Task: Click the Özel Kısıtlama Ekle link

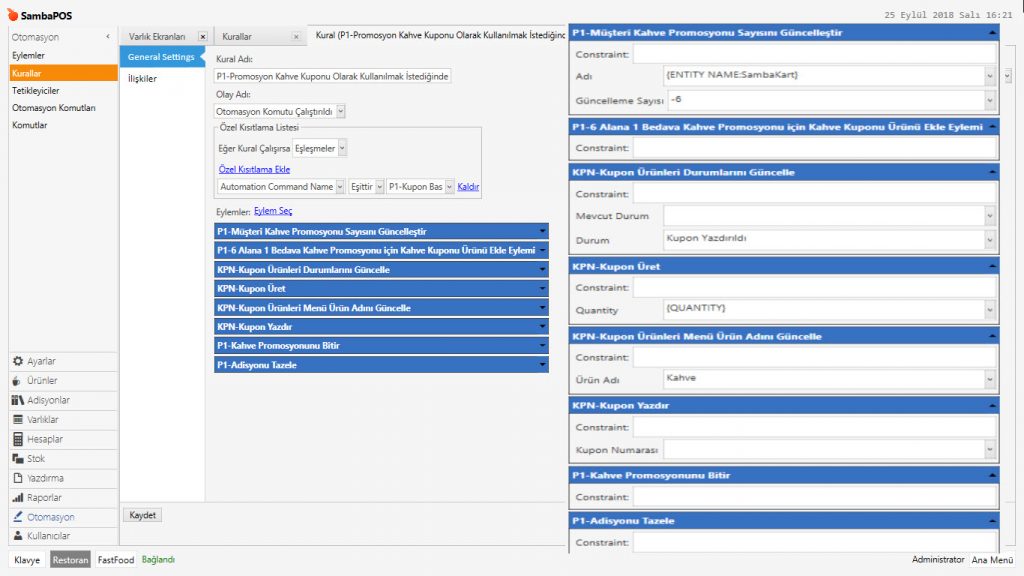Action: click(254, 169)
